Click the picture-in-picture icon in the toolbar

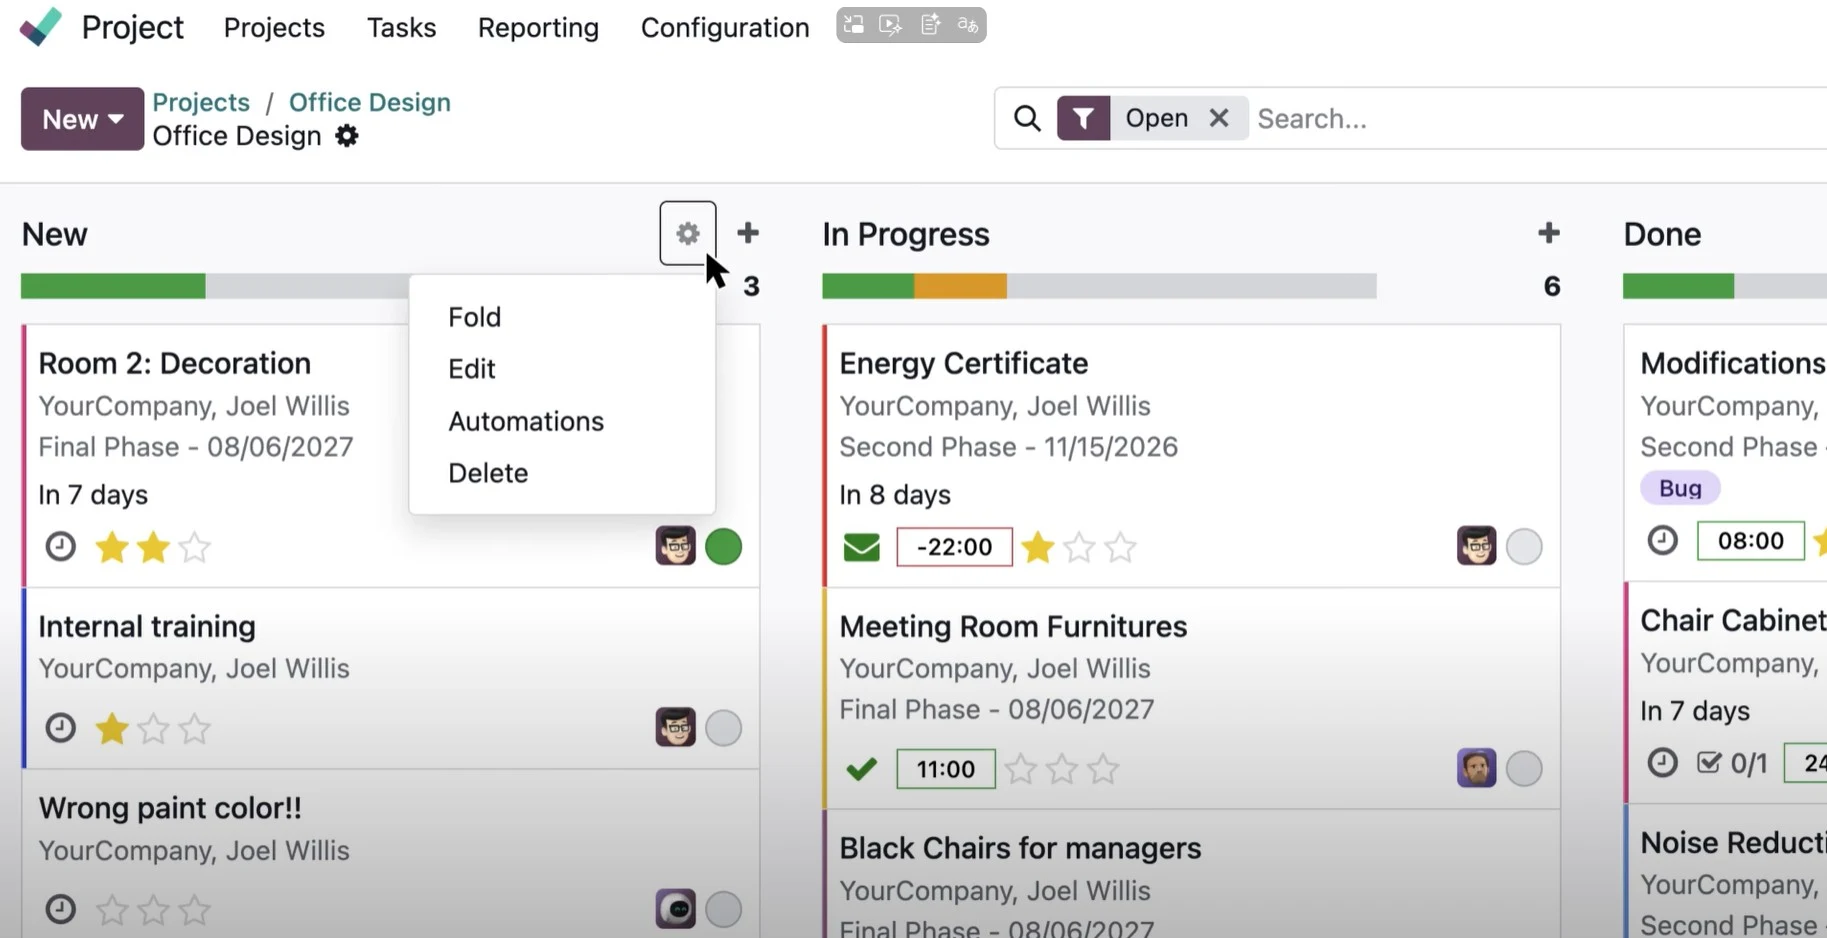click(x=853, y=25)
